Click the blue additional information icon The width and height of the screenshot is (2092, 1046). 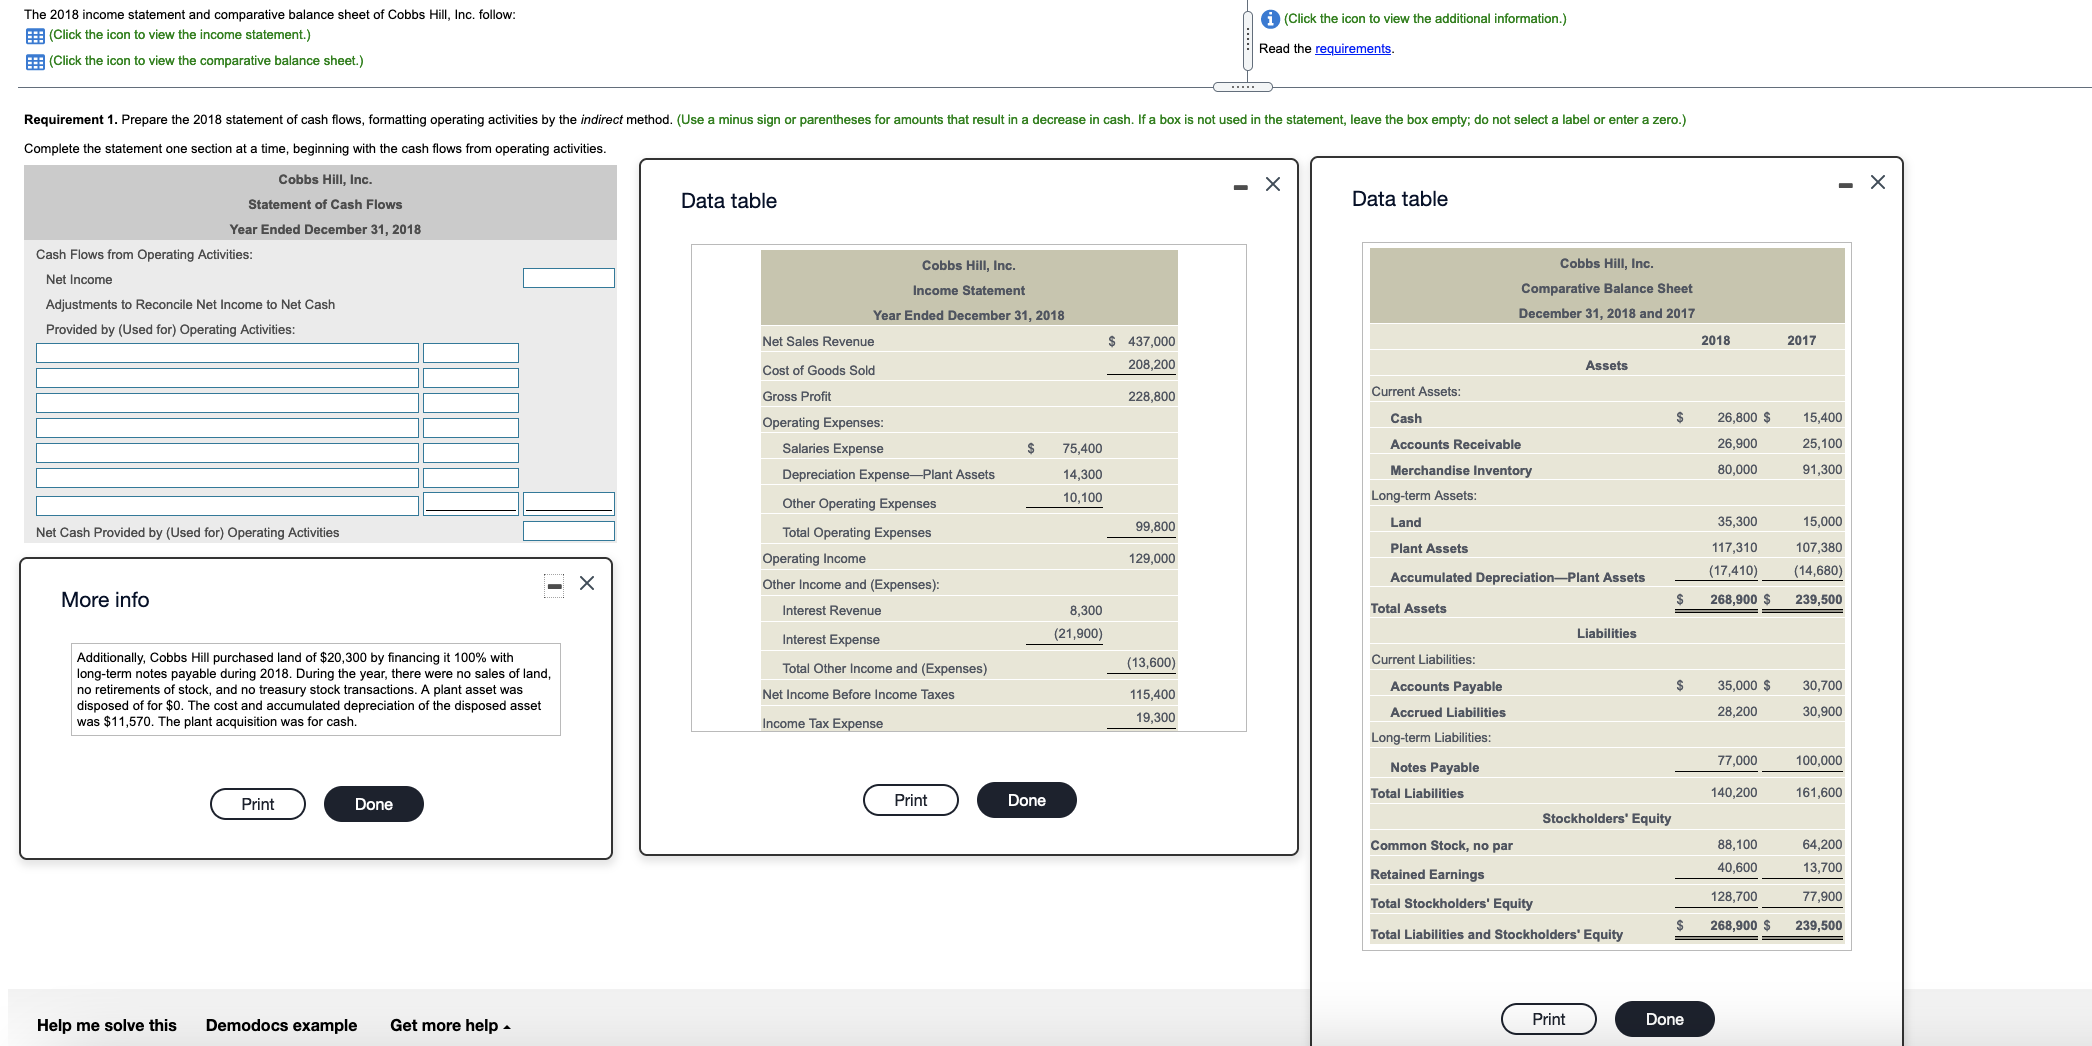click(x=1270, y=19)
